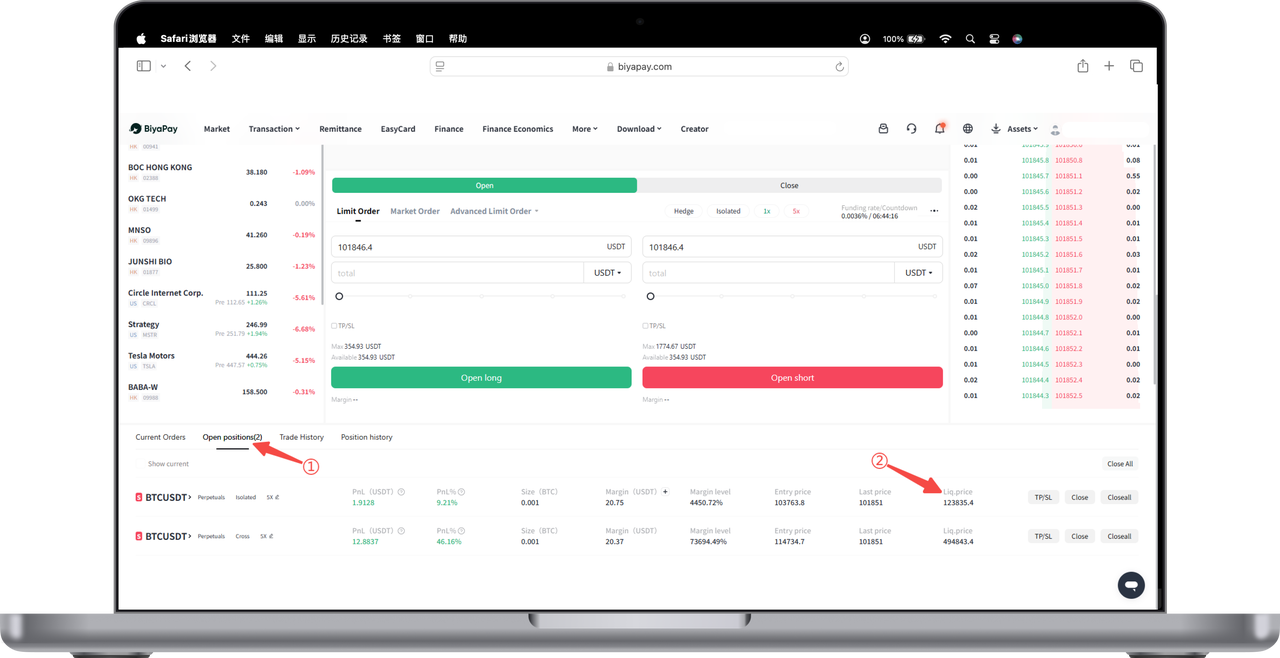Click Safari's new tab plus icon
The image size is (1280, 658).
(x=1109, y=66)
